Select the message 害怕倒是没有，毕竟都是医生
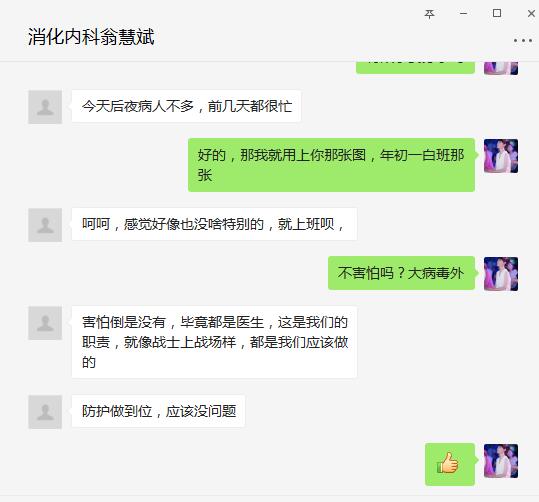539x502 pixels. [214, 342]
